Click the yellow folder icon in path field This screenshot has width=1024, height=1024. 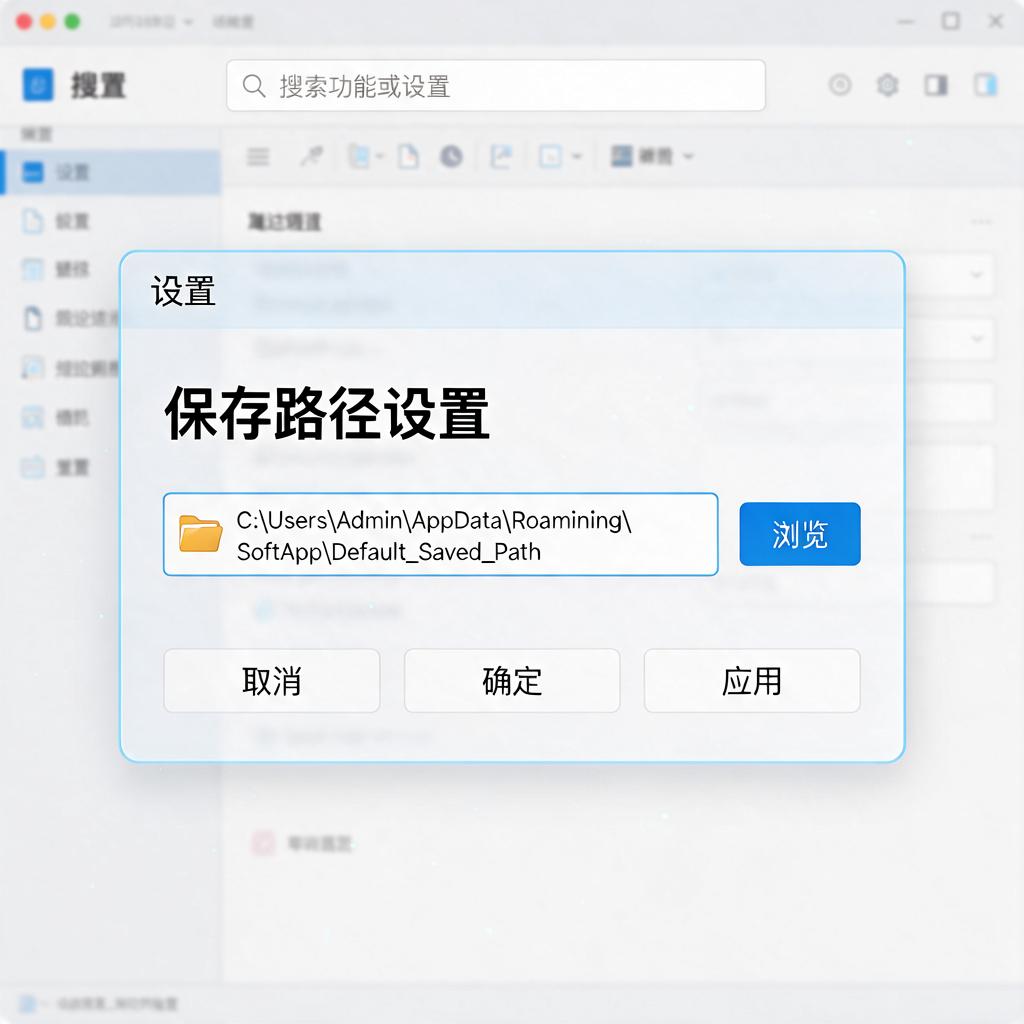(x=200, y=534)
